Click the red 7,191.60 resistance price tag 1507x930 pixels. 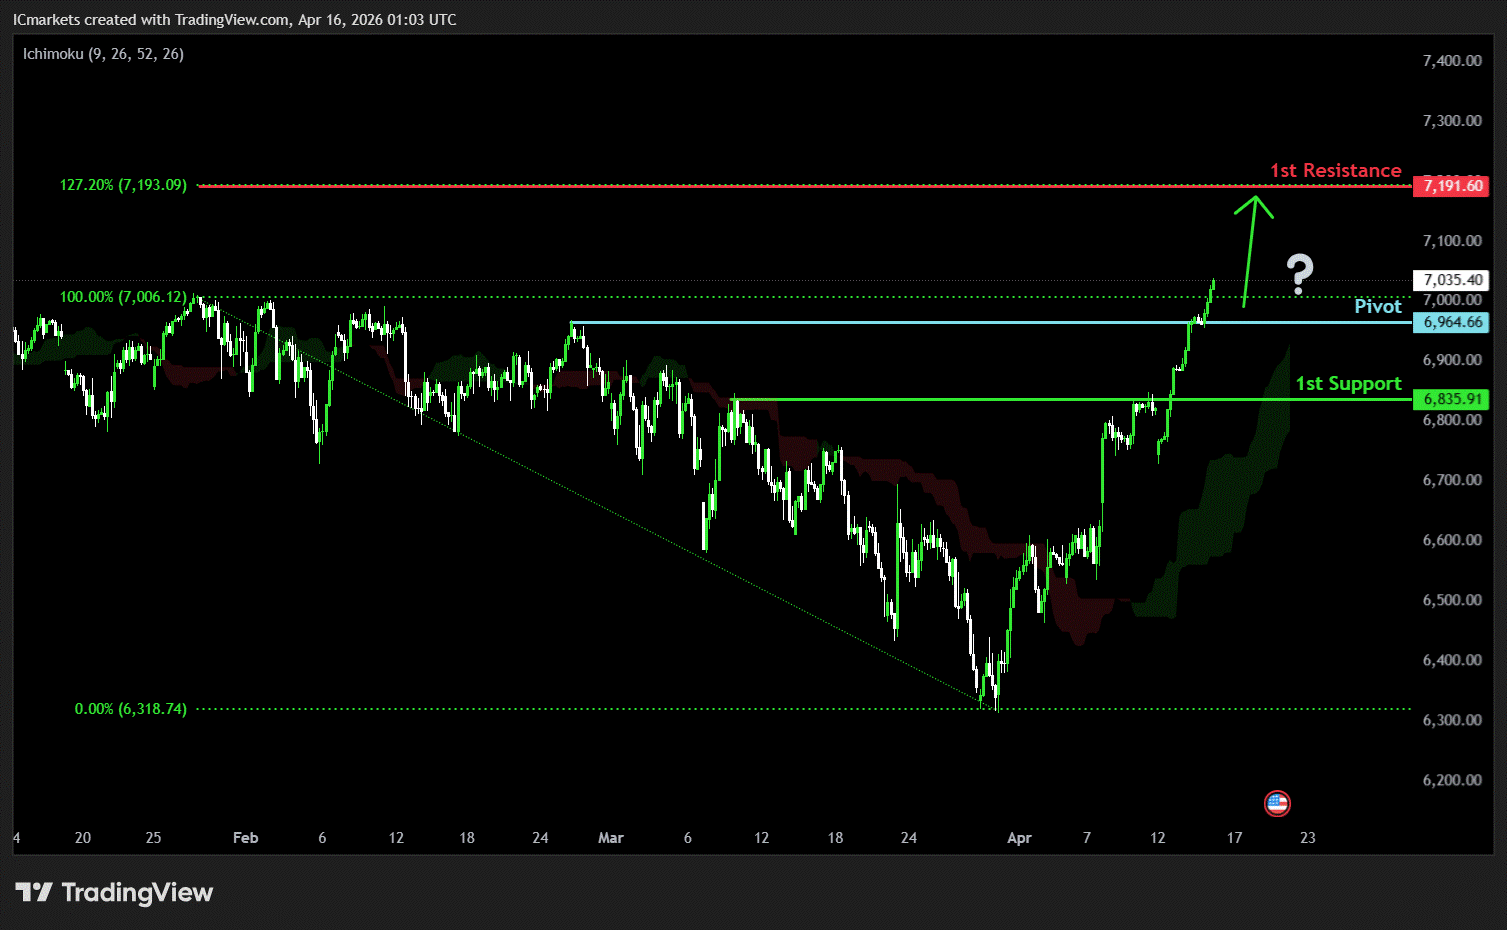tap(1451, 186)
